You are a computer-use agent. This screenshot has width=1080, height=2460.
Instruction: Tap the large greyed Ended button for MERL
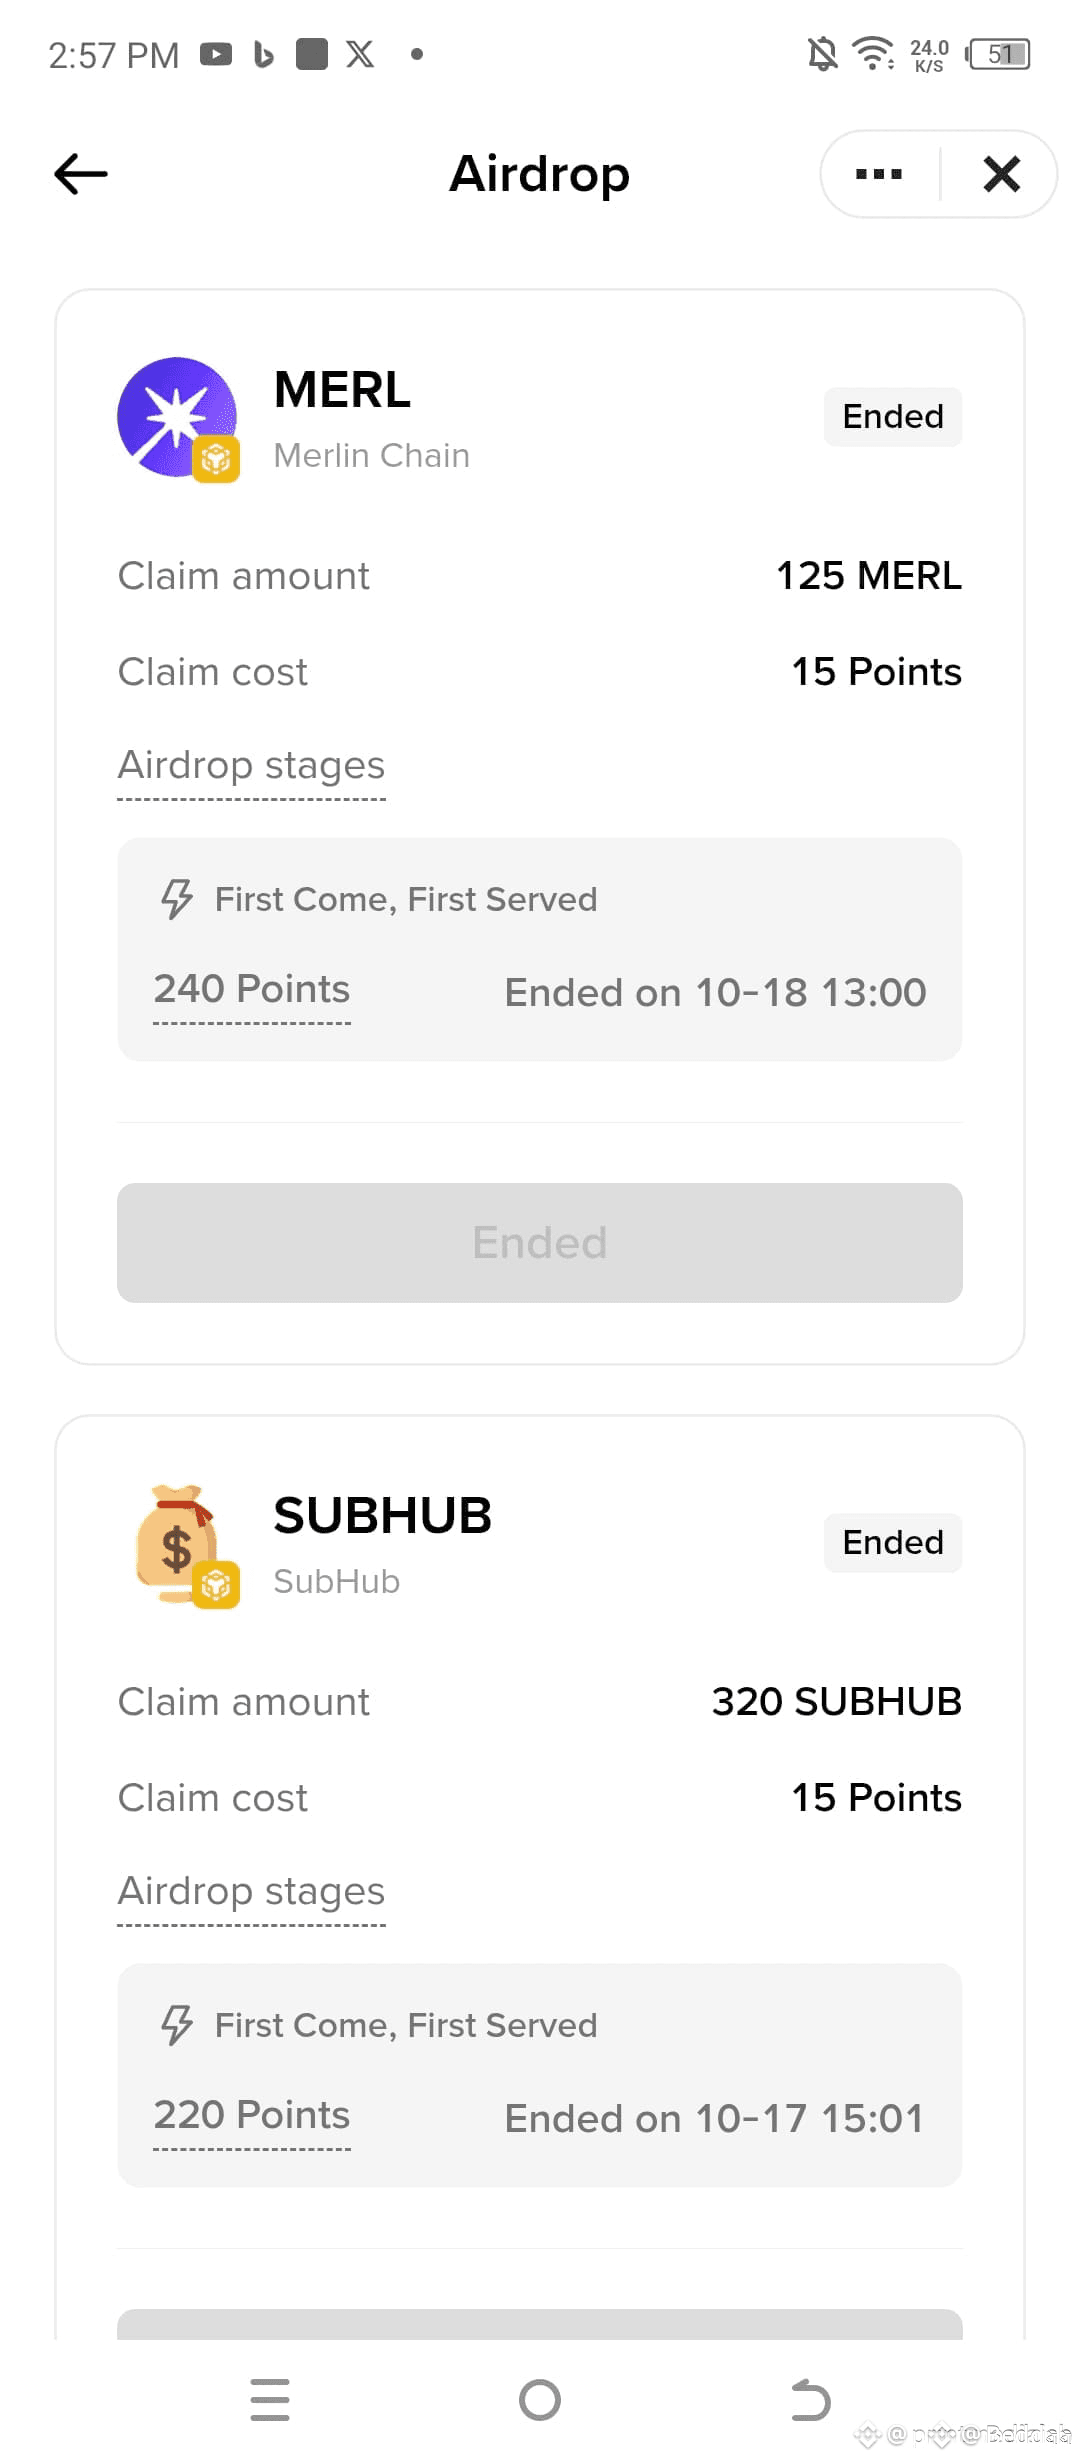540,1243
